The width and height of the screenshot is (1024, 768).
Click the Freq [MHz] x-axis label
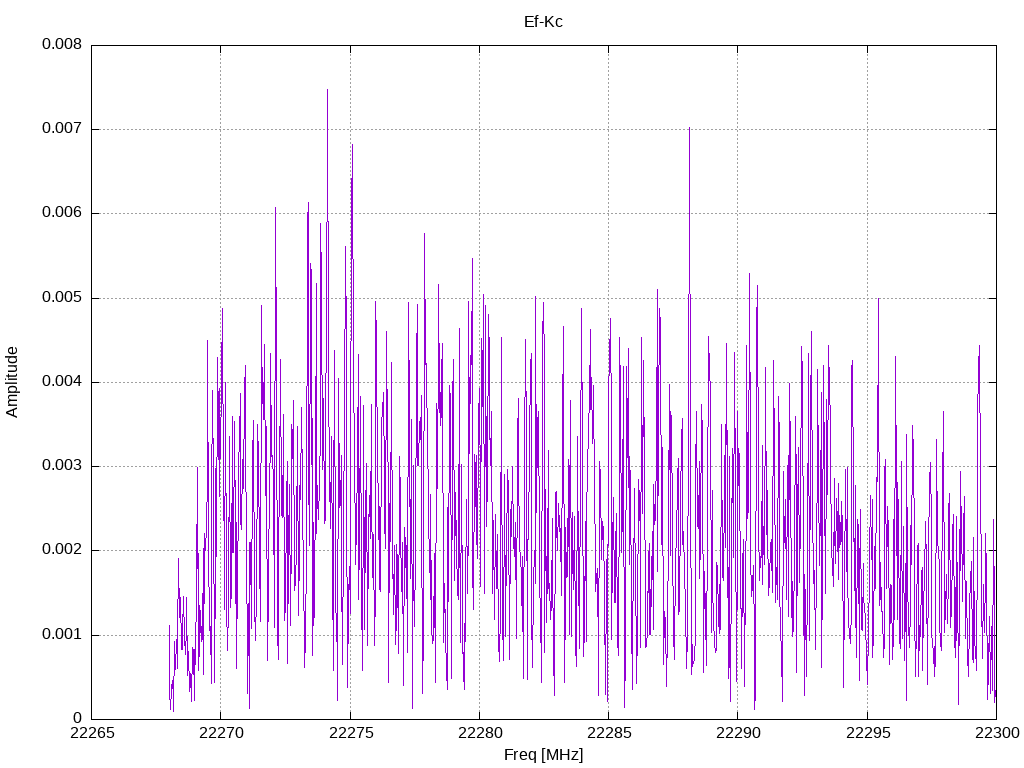pos(543,754)
